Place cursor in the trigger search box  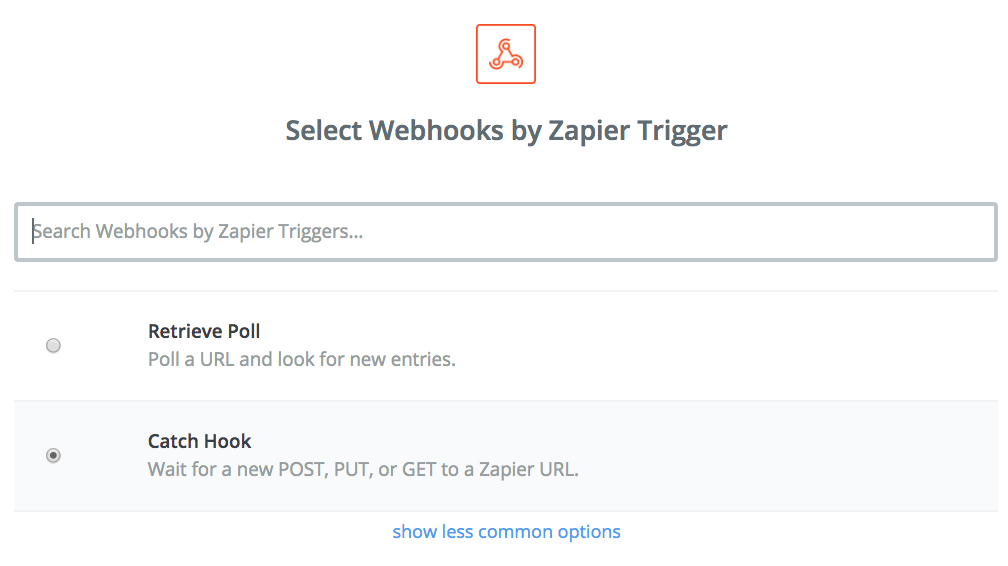pyautogui.click(x=505, y=232)
